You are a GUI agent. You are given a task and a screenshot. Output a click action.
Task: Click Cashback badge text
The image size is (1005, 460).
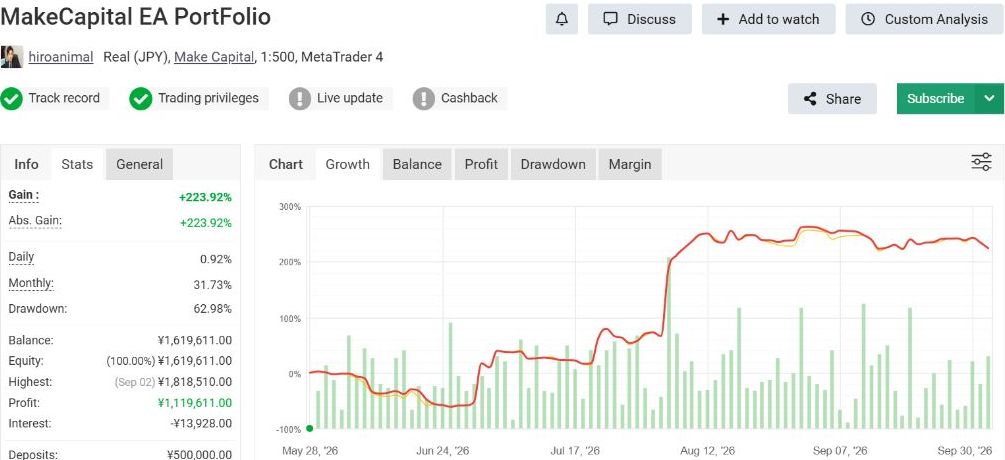tap(469, 98)
